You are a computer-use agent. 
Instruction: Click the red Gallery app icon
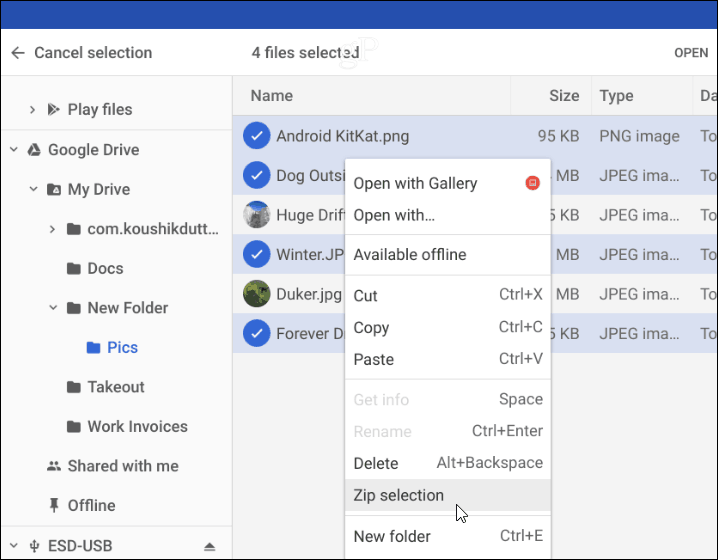pyautogui.click(x=532, y=183)
